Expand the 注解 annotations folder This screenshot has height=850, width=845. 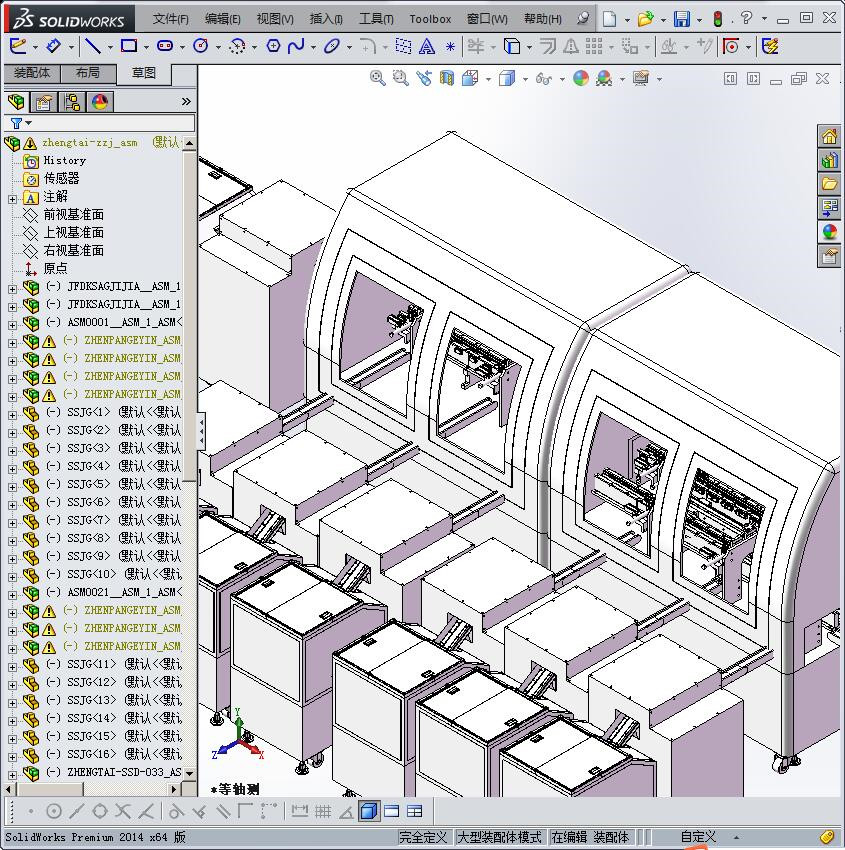click(12, 197)
